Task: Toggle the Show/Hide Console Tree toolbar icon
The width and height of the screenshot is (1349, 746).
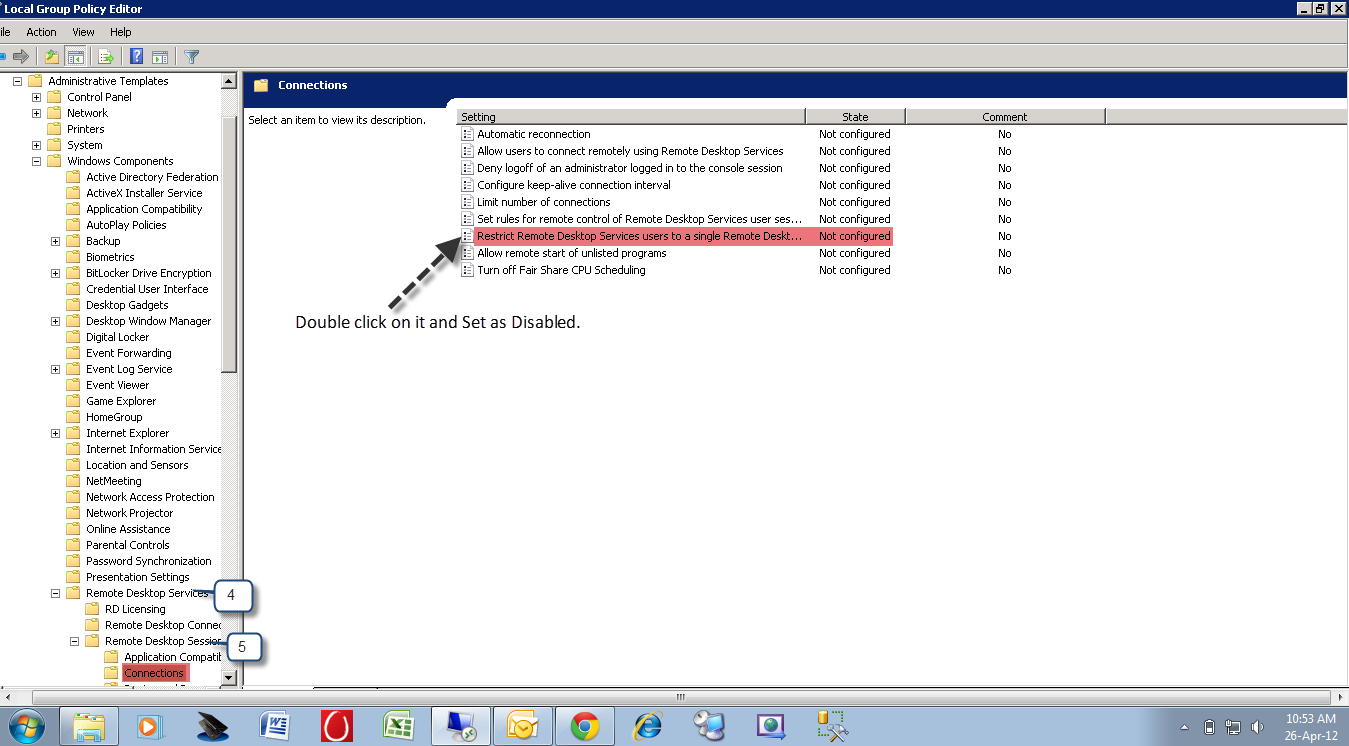Action: point(75,57)
